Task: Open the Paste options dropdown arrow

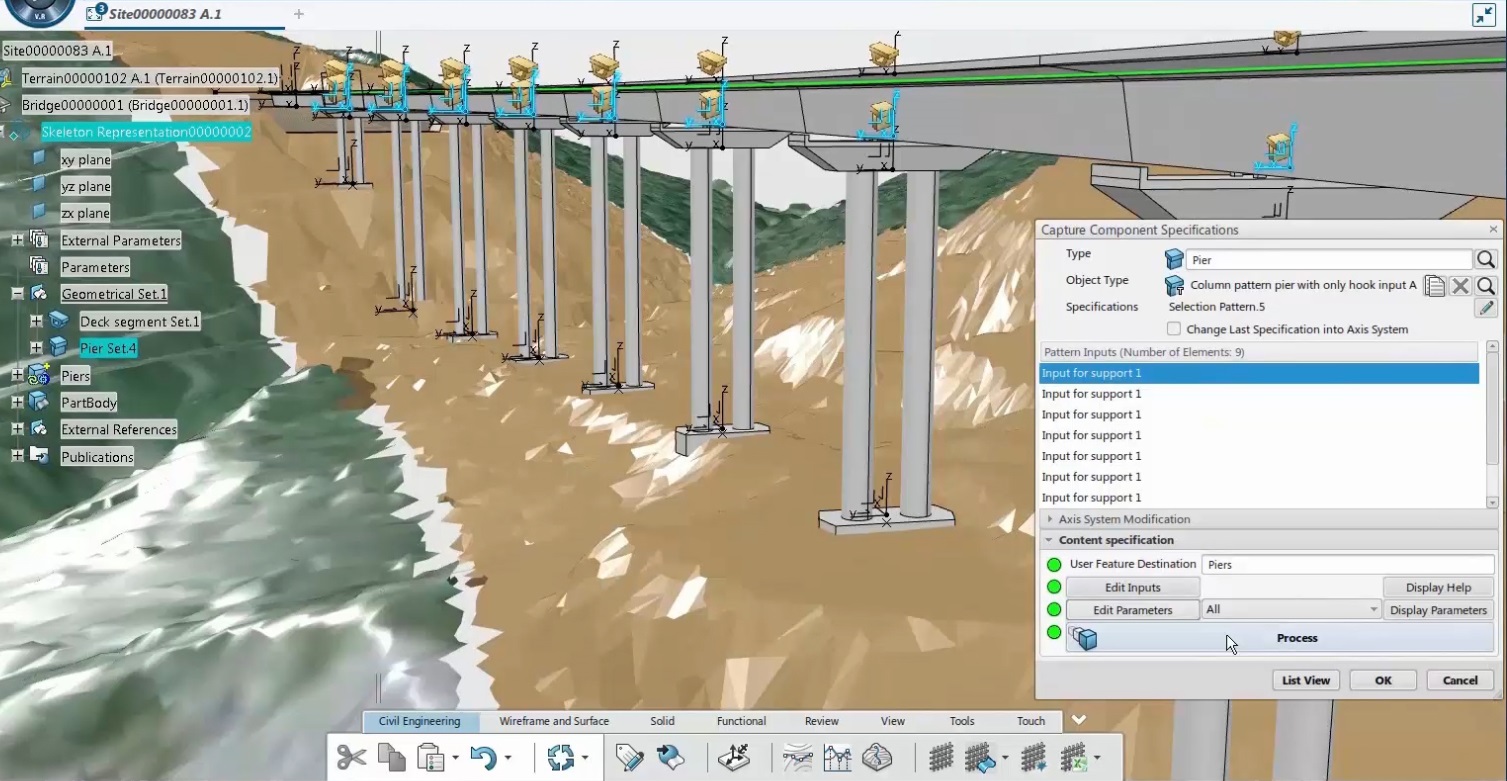Action: coord(455,758)
